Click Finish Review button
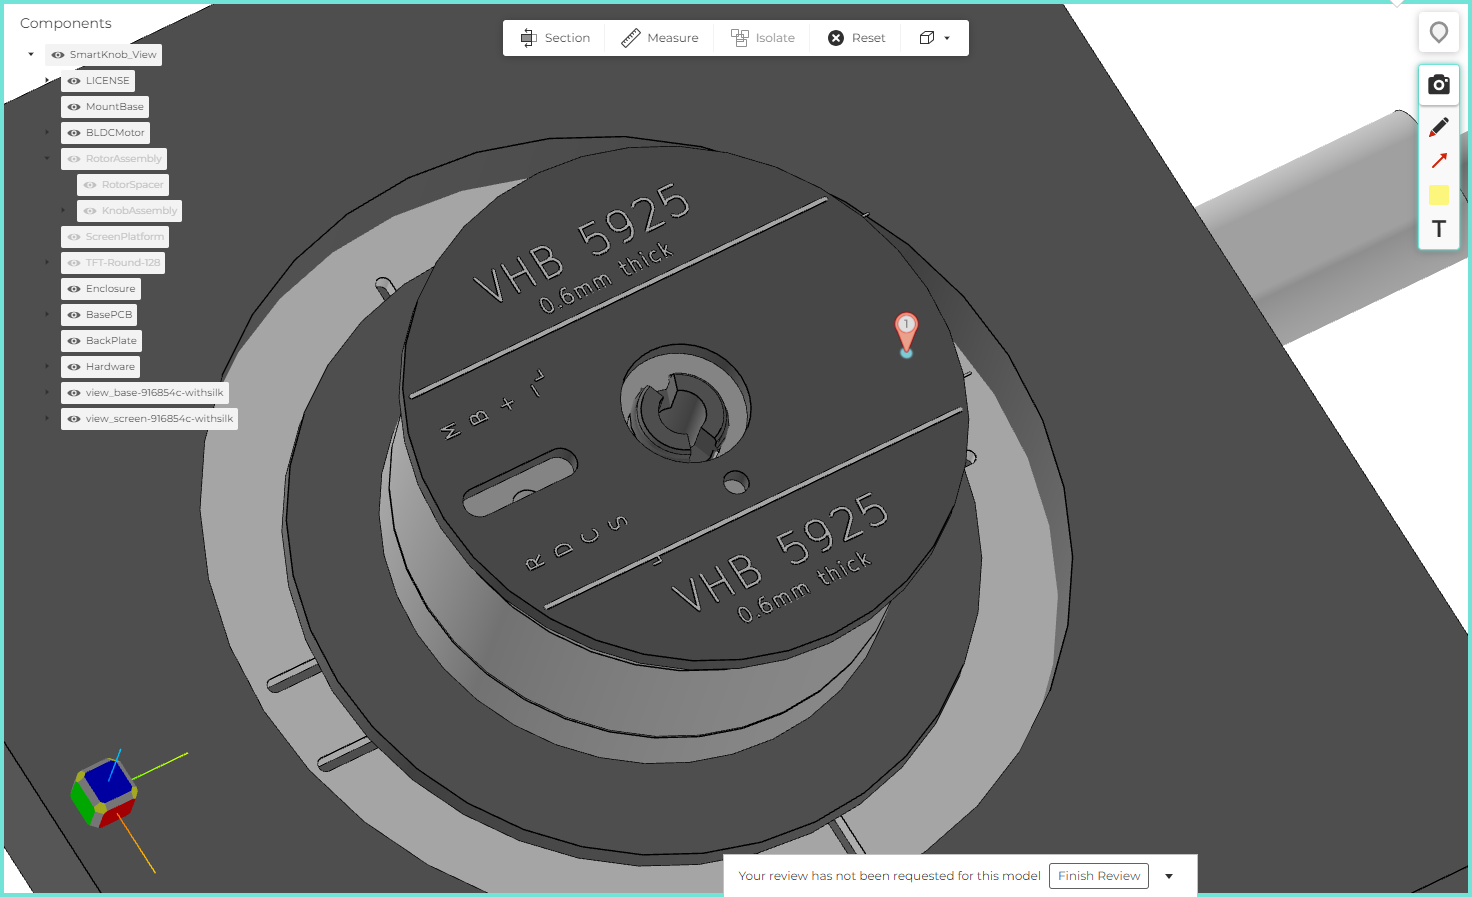This screenshot has height=897, width=1472. click(x=1099, y=876)
